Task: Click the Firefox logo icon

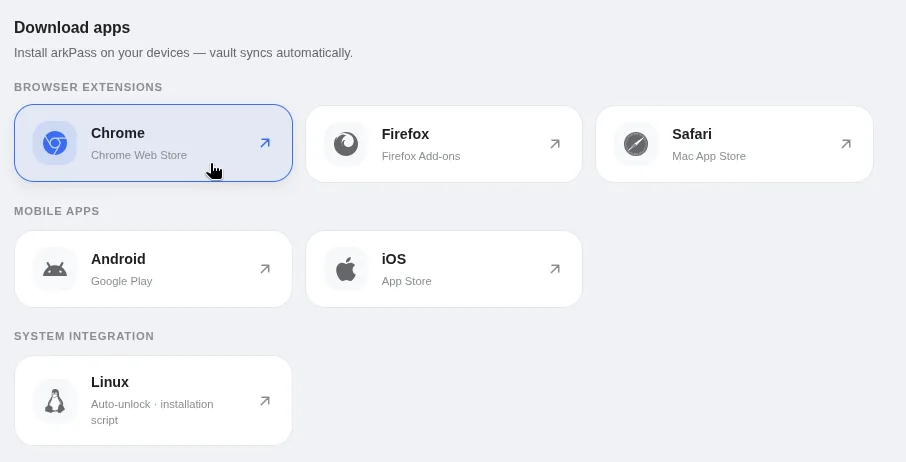Action: click(x=346, y=144)
